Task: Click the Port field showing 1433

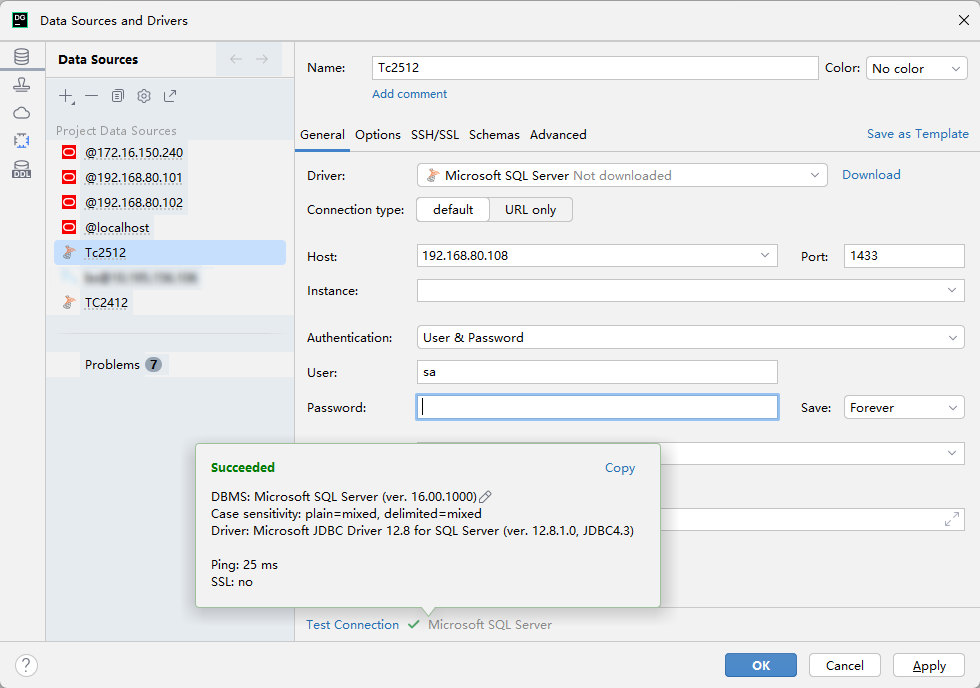Action: click(904, 256)
